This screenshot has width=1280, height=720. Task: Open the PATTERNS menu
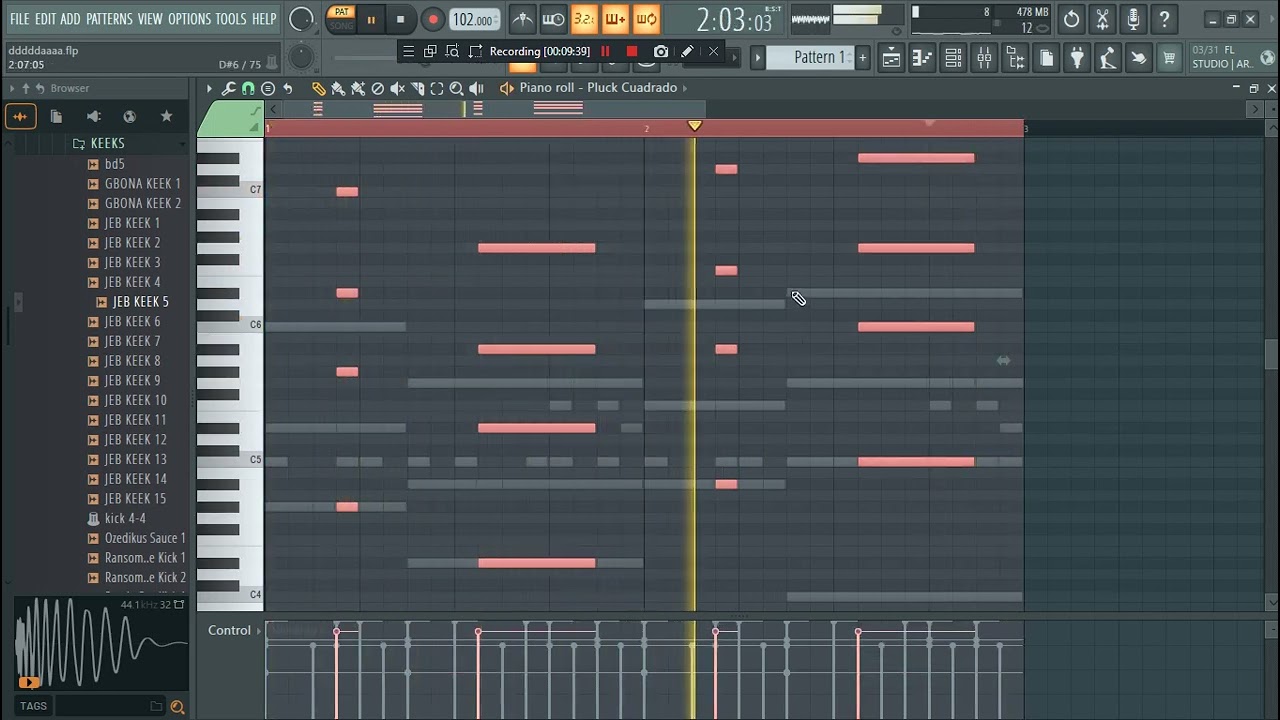tap(109, 19)
